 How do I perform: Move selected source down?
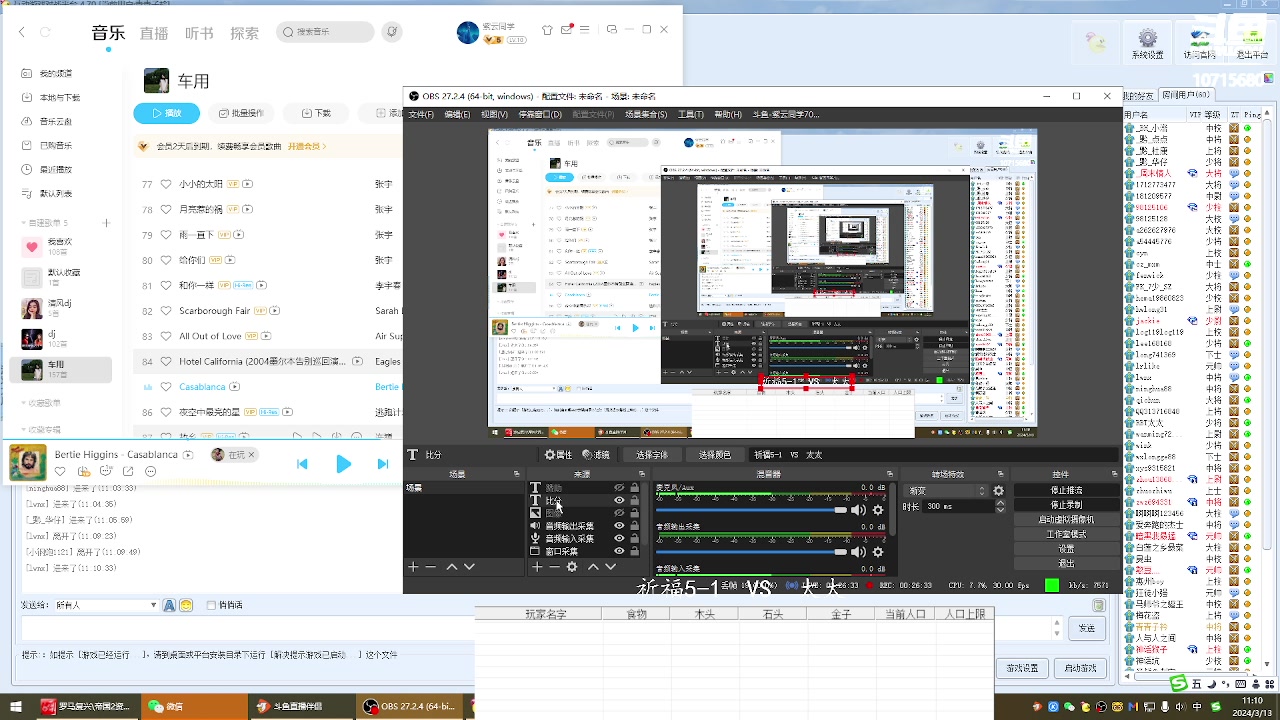[610, 567]
